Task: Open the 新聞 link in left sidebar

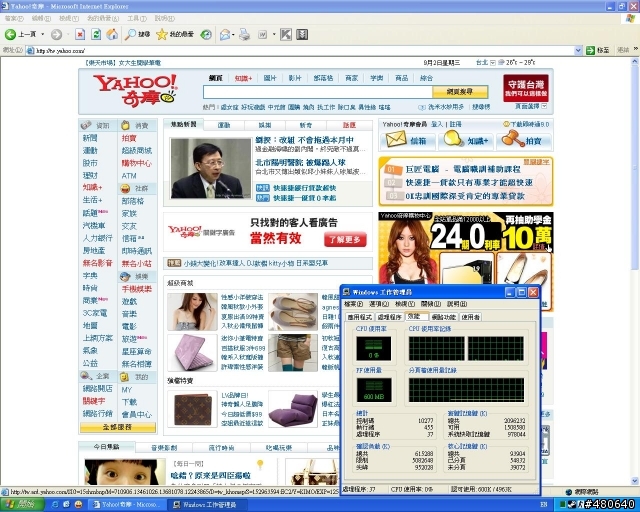Action: click(90, 138)
